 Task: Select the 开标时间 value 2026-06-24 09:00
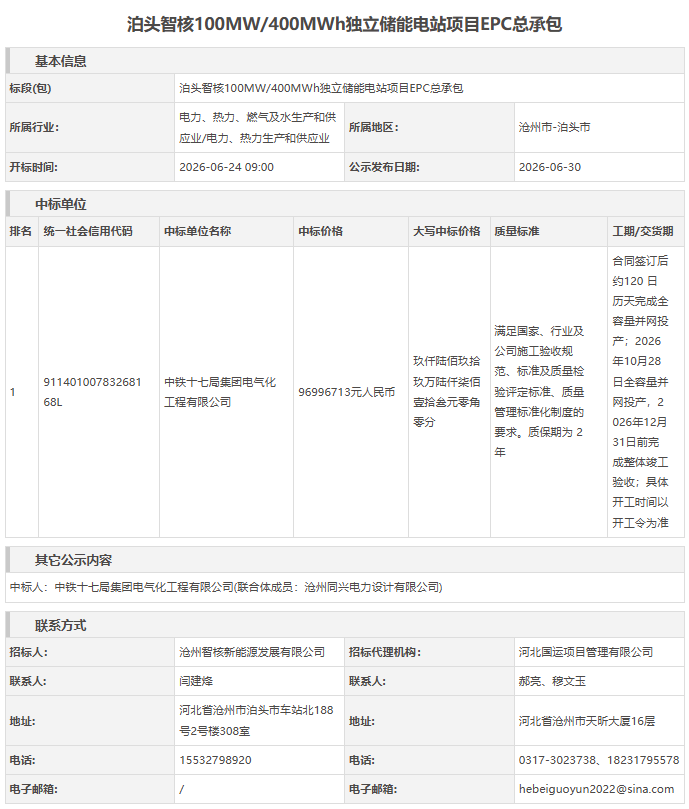tap(227, 167)
